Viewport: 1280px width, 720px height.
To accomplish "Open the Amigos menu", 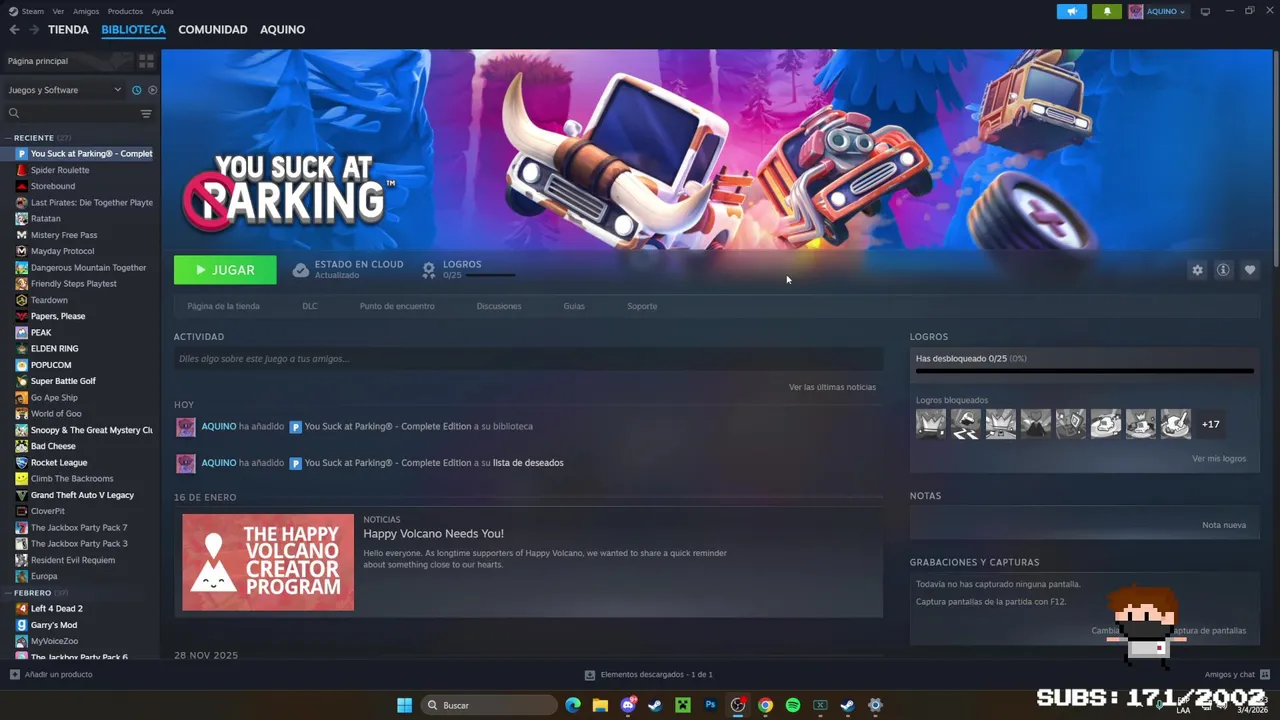I will [86, 11].
